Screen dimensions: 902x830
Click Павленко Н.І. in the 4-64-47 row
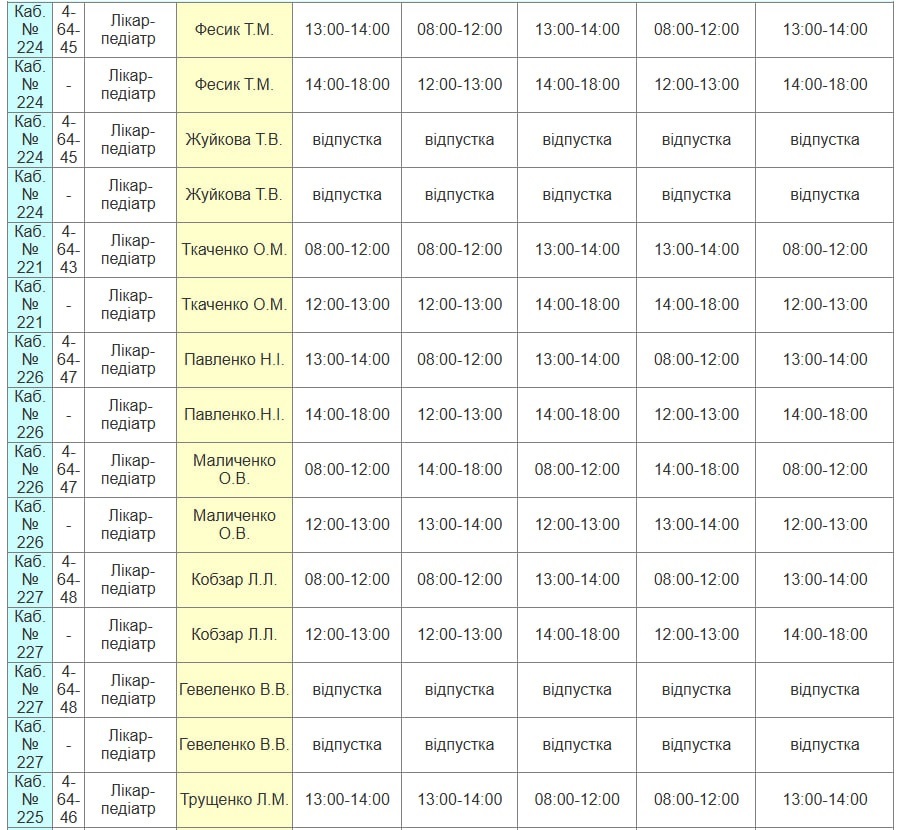pos(234,359)
